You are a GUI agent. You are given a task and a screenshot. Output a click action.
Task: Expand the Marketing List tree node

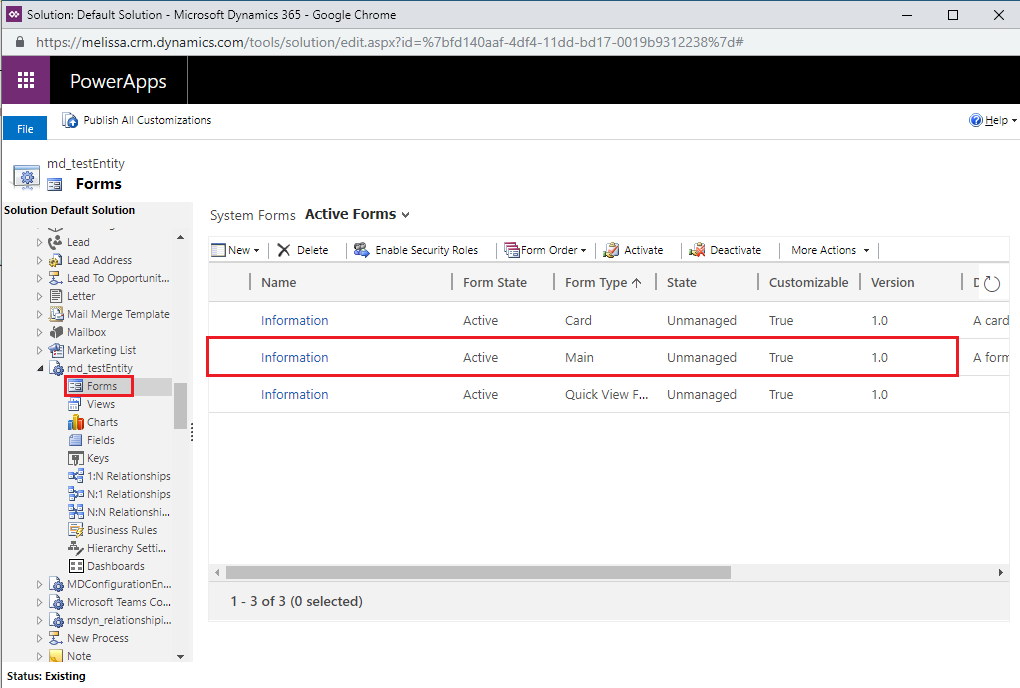(x=39, y=351)
